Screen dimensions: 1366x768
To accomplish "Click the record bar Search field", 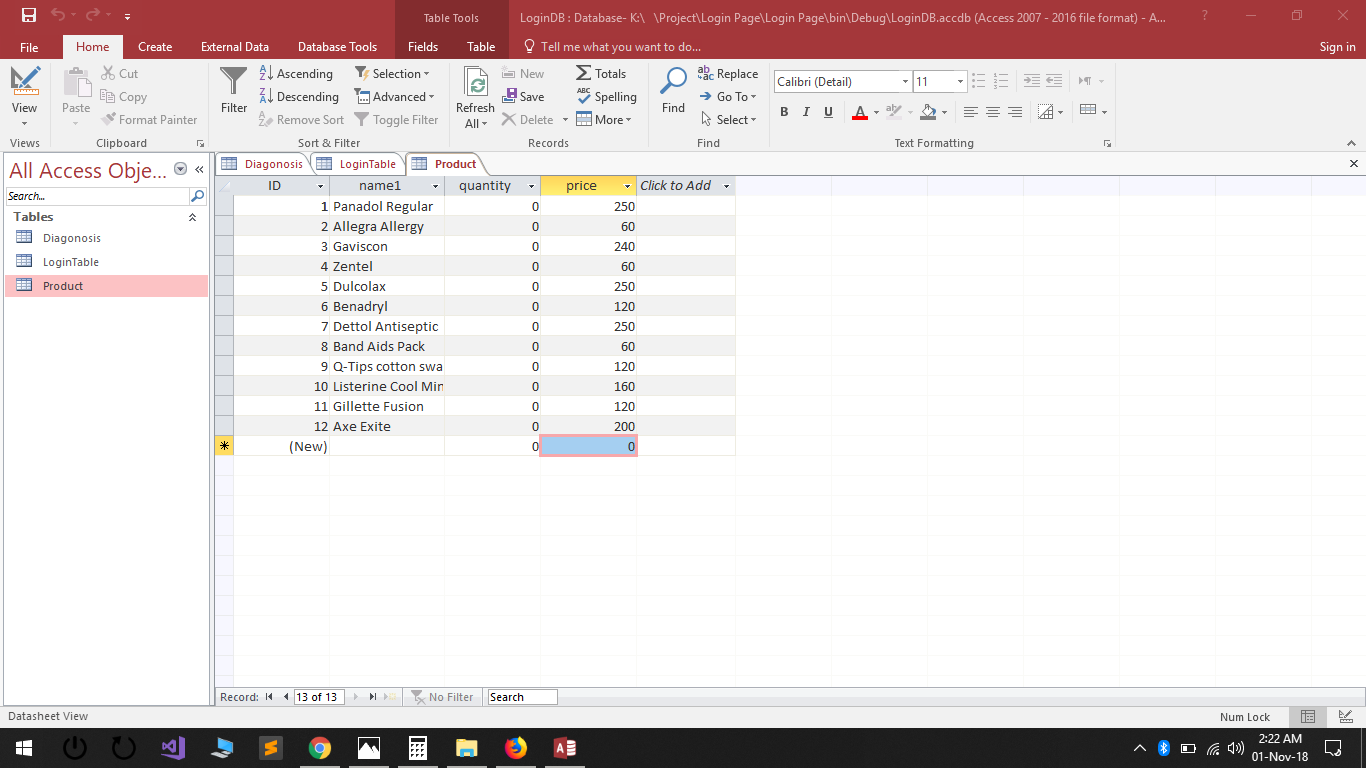I will tap(521, 697).
